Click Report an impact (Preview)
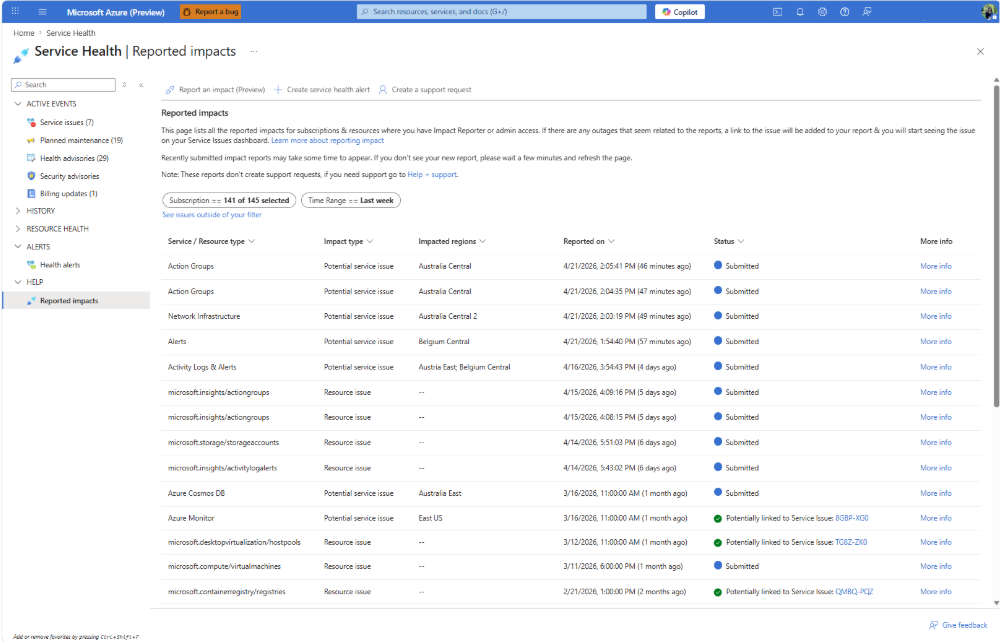Viewport: 1000px width, 642px height. (x=216, y=90)
